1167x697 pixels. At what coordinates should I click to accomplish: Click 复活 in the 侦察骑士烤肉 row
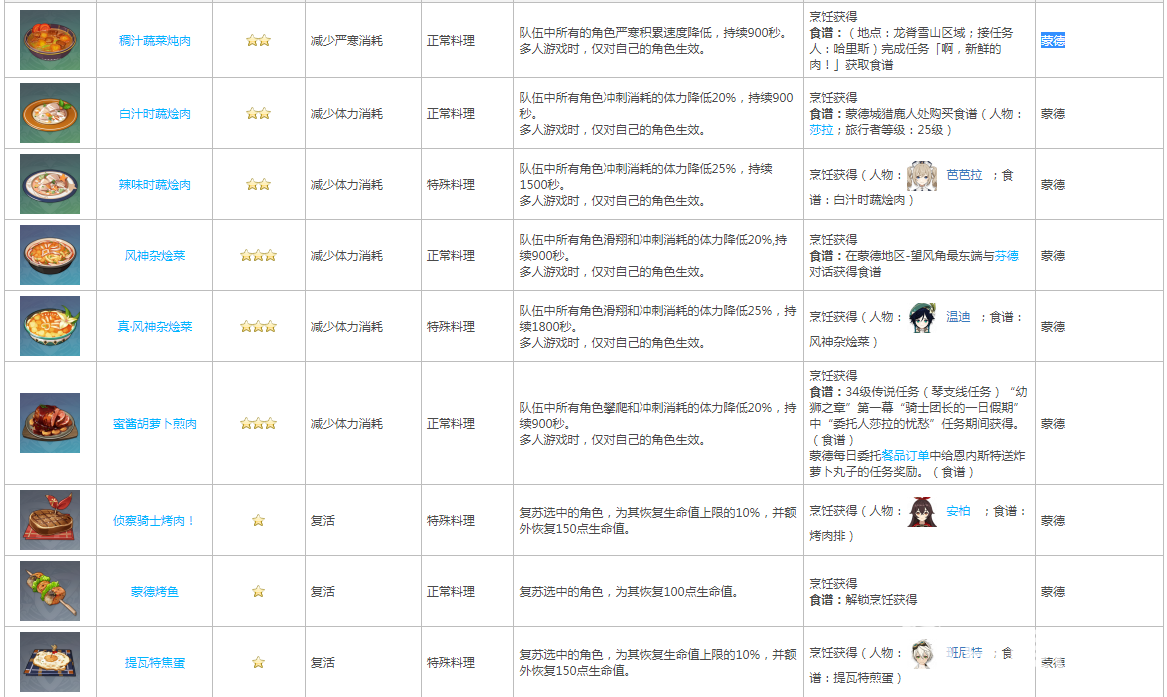coord(323,521)
